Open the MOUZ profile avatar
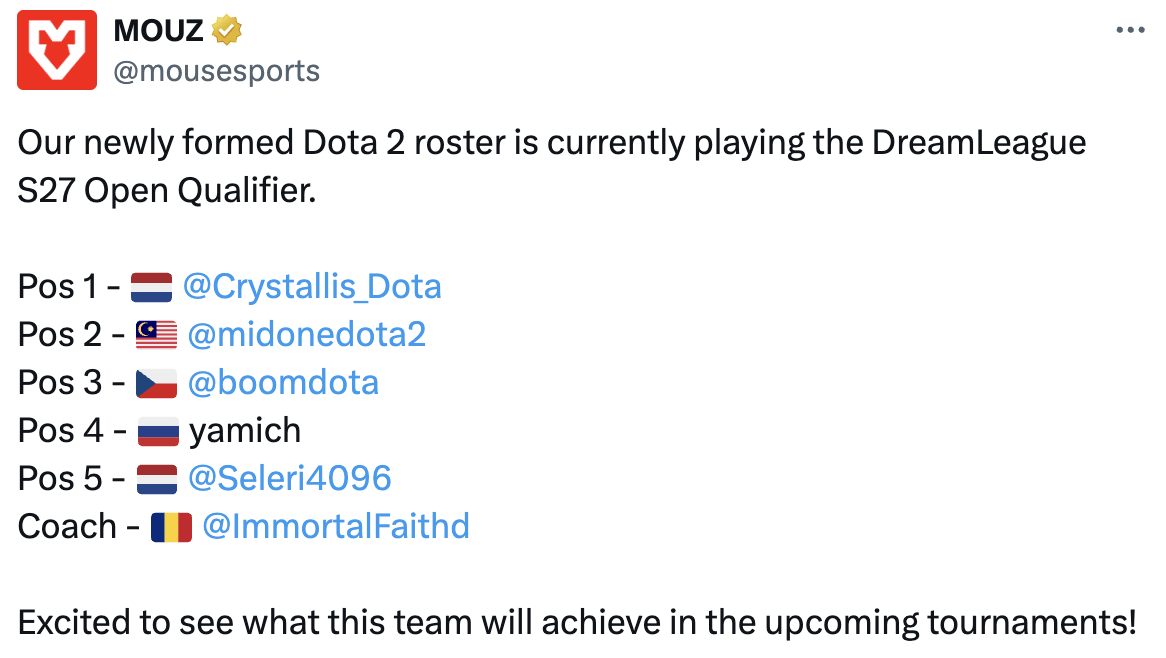1166x658 pixels. tap(57, 50)
